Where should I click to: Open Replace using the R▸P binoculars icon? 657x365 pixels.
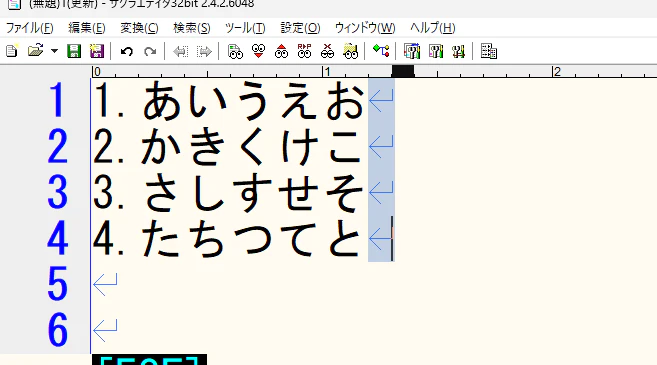(305, 51)
